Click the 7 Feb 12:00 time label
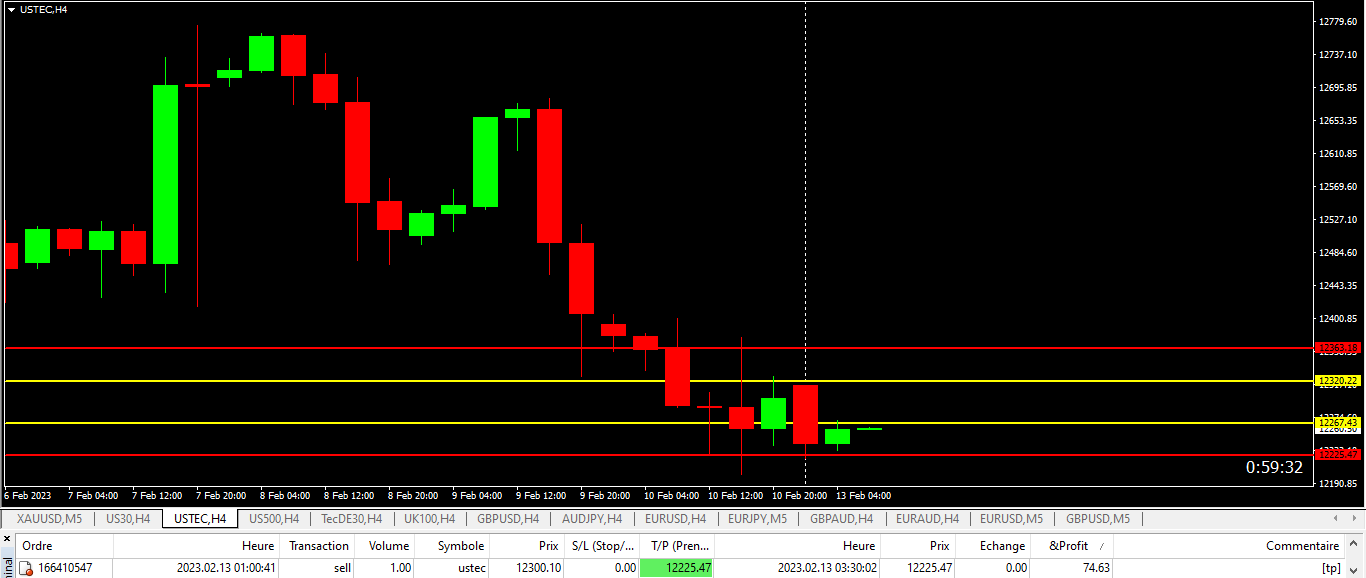The width and height of the screenshot is (1366, 578). (155, 496)
